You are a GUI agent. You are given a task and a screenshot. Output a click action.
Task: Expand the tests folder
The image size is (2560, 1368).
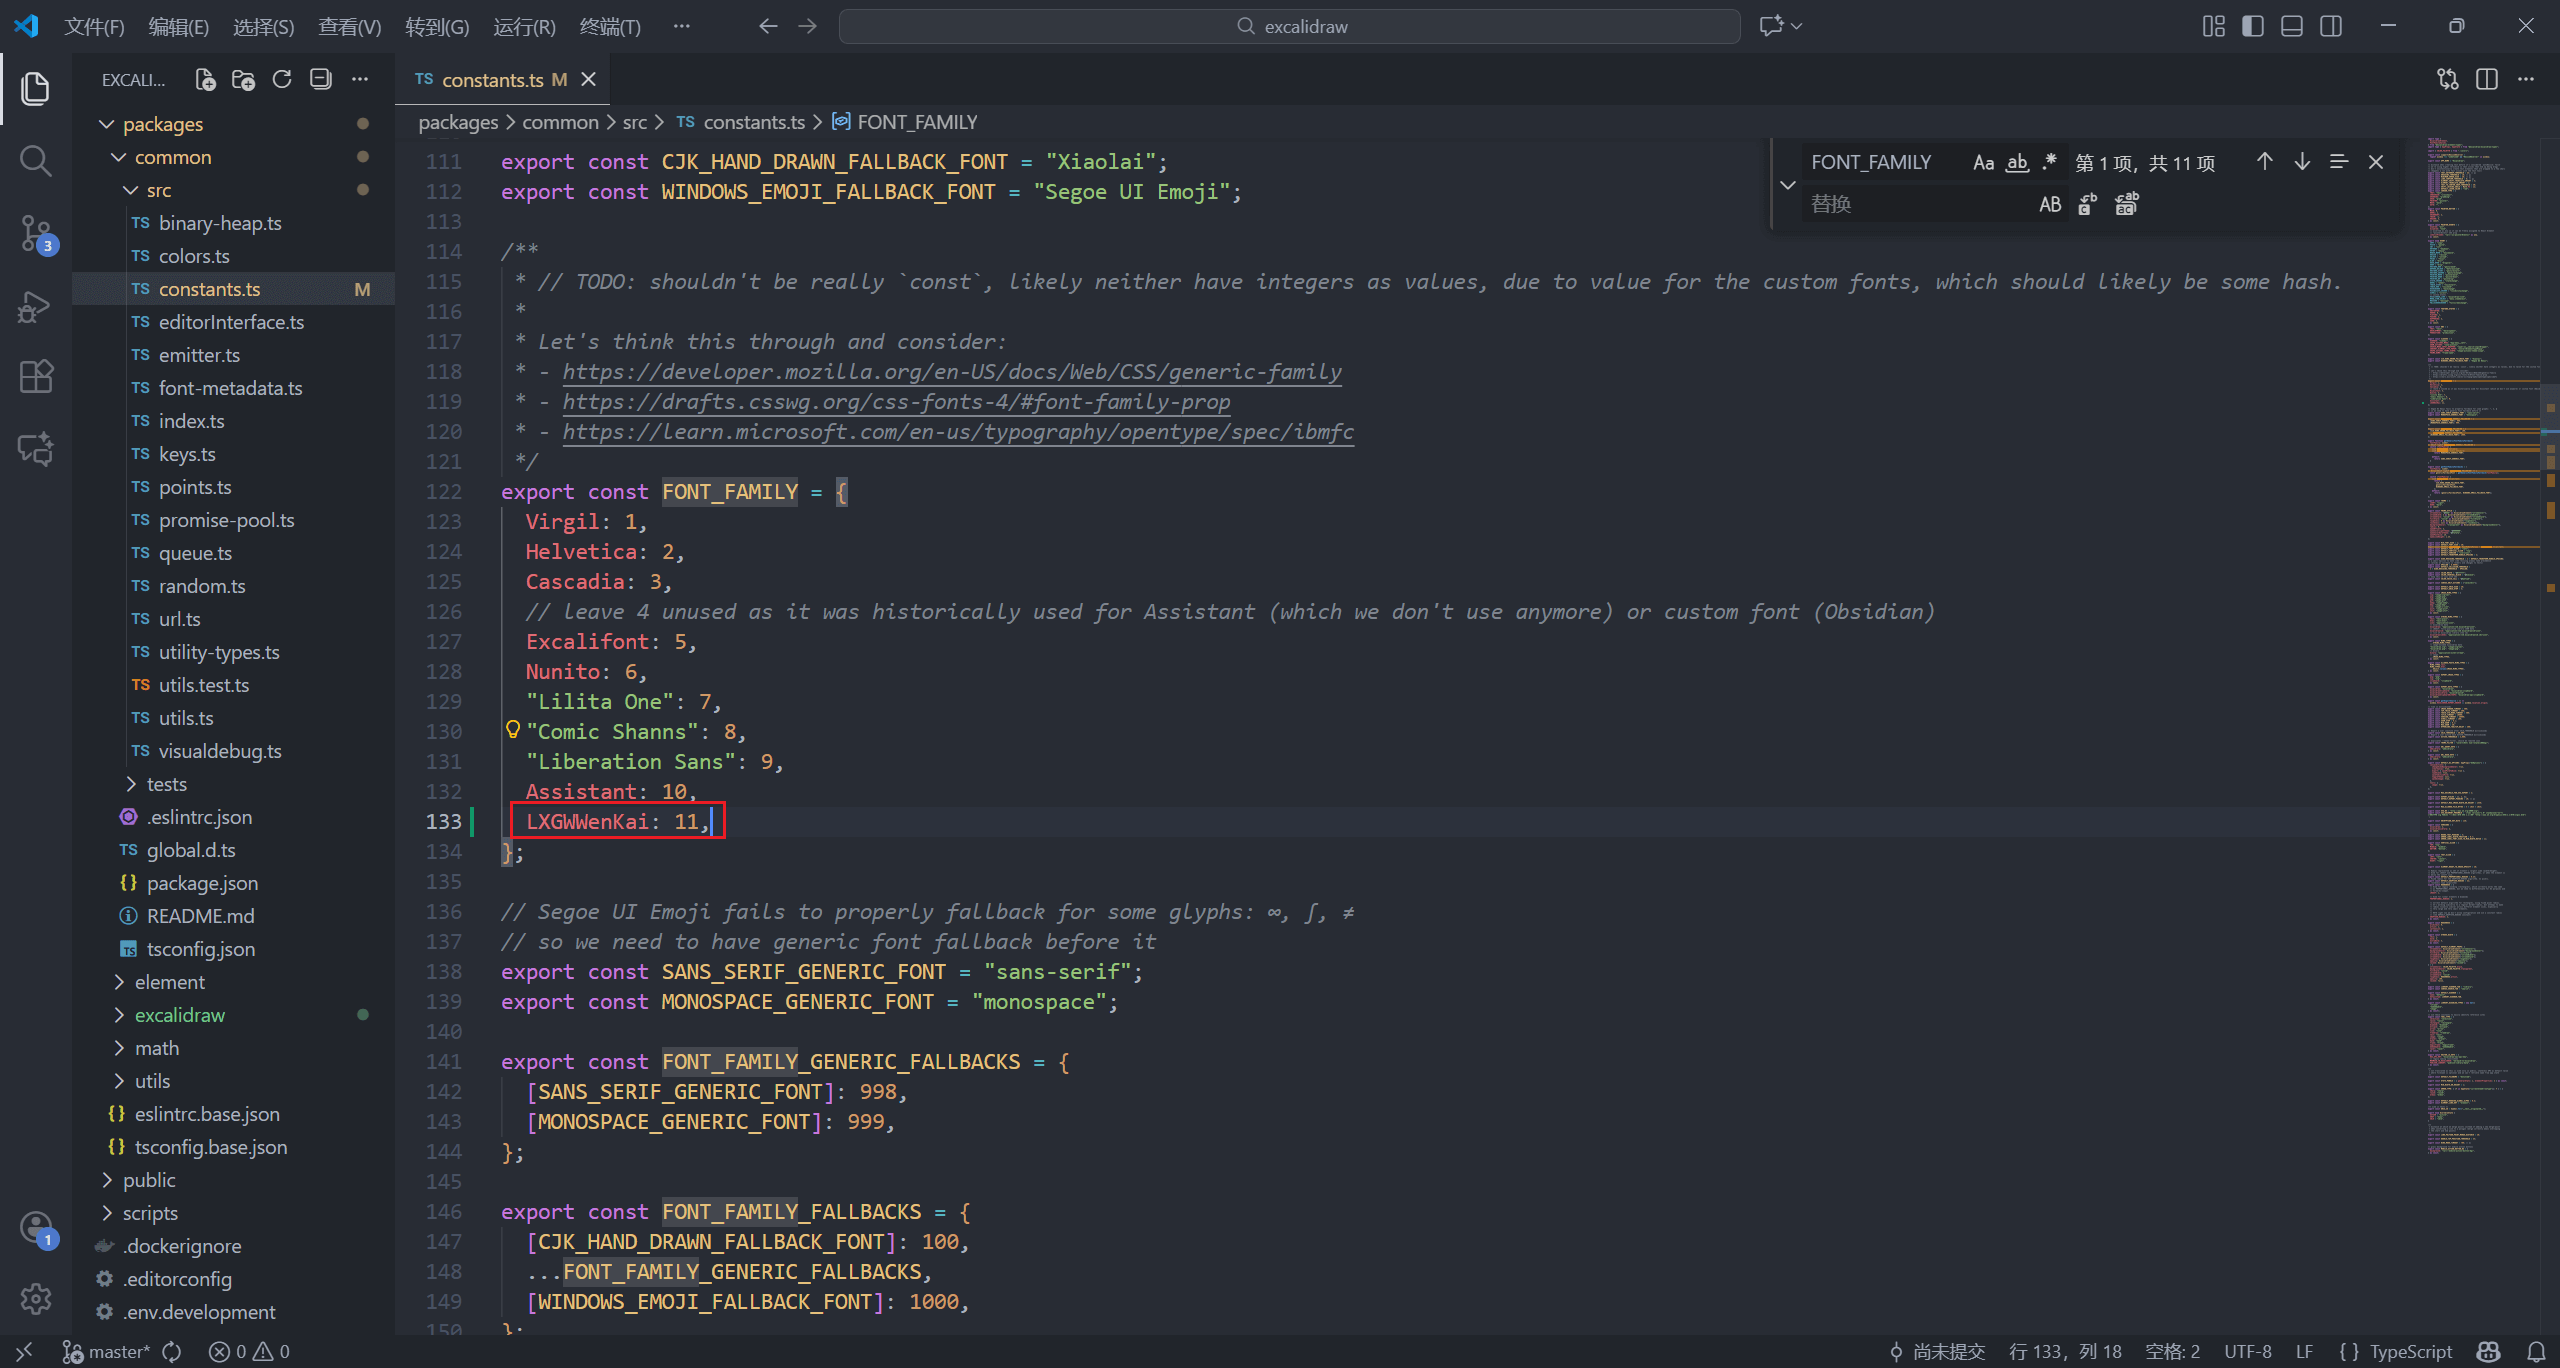[x=166, y=784]
